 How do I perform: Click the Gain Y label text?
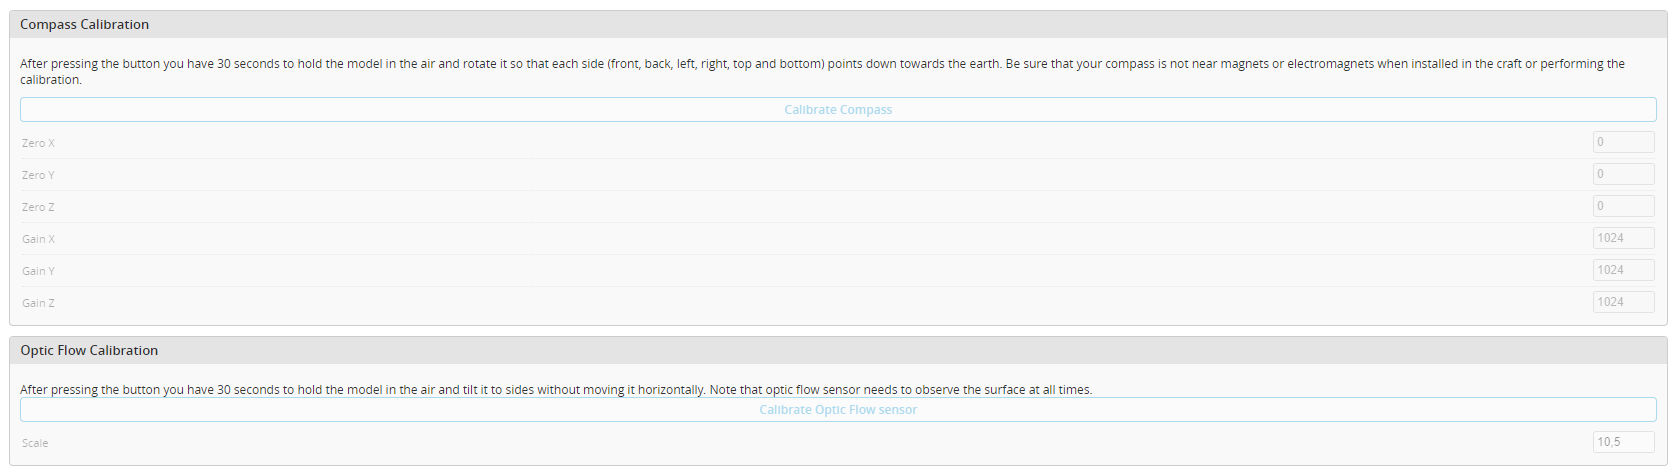click(38, 271)
